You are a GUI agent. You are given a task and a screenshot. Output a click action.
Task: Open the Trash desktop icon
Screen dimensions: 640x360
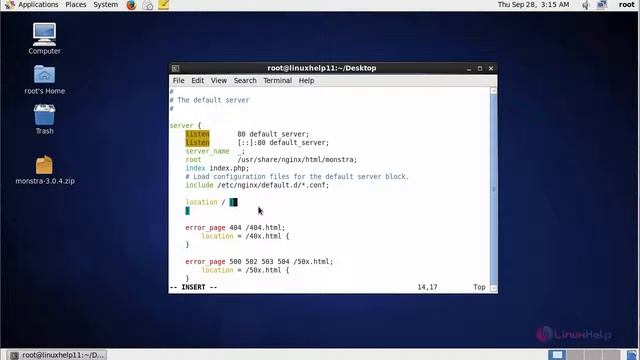point(44,119)
